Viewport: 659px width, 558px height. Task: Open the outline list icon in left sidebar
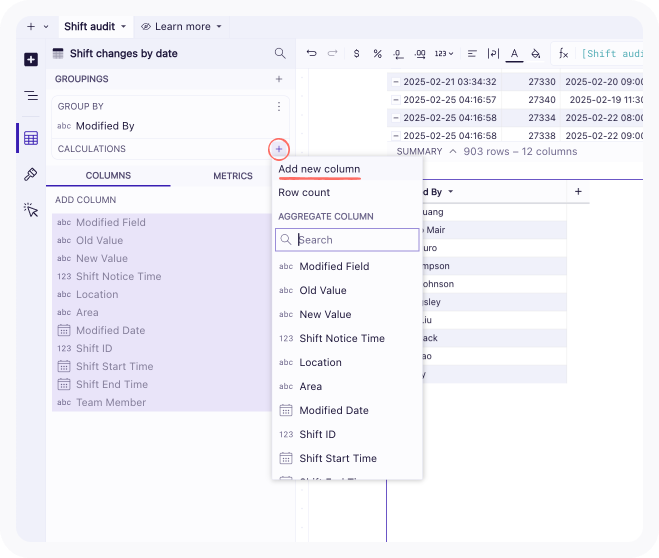pyautogui.click(x=31, y=95)
